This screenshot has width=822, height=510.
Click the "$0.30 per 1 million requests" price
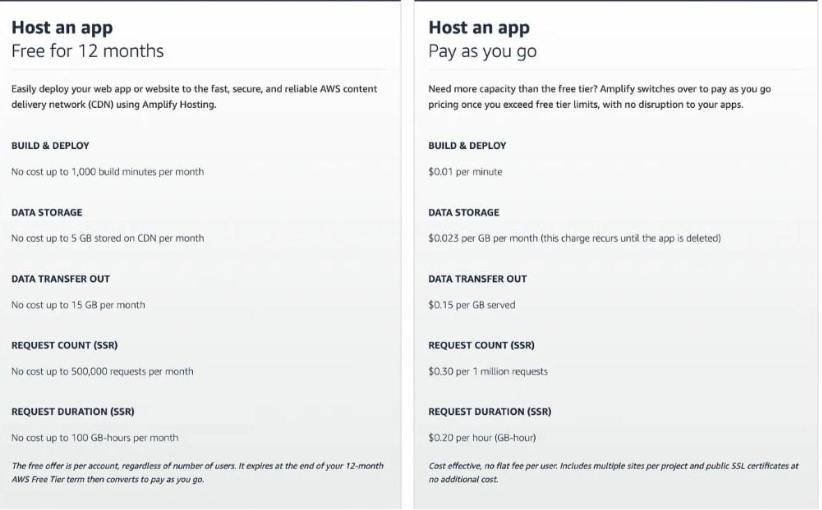click(488, 371)
